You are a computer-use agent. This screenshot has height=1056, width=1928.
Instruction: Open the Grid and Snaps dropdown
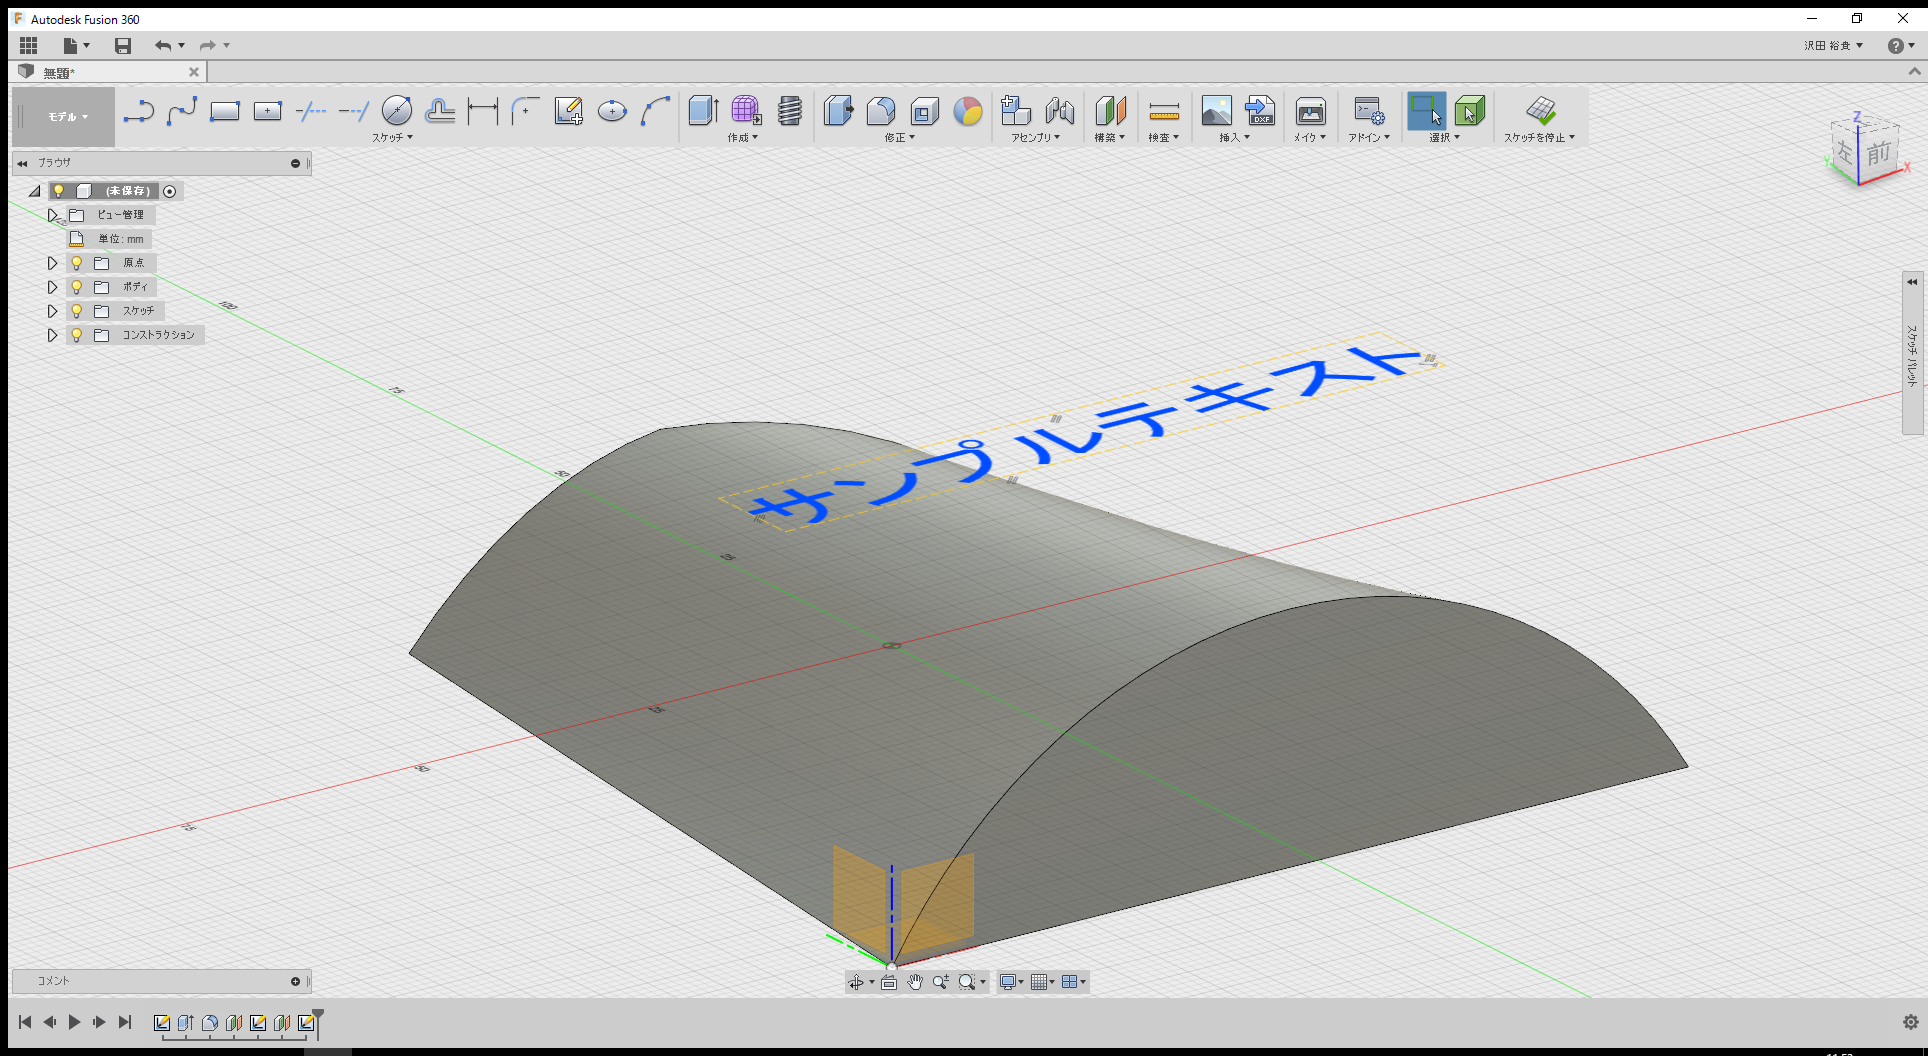coord(1042,982)
